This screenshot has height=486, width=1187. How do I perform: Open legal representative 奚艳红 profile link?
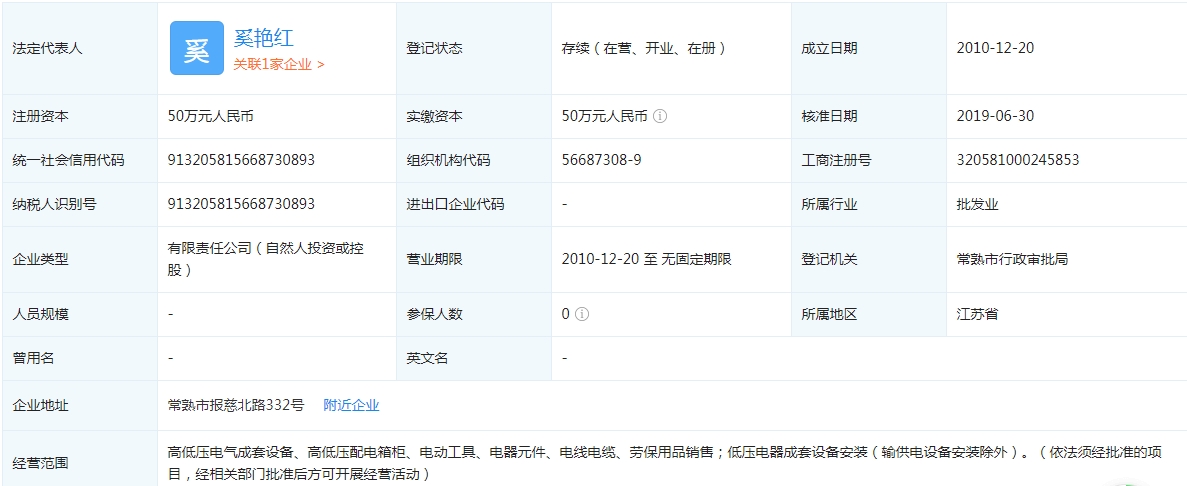263,38
